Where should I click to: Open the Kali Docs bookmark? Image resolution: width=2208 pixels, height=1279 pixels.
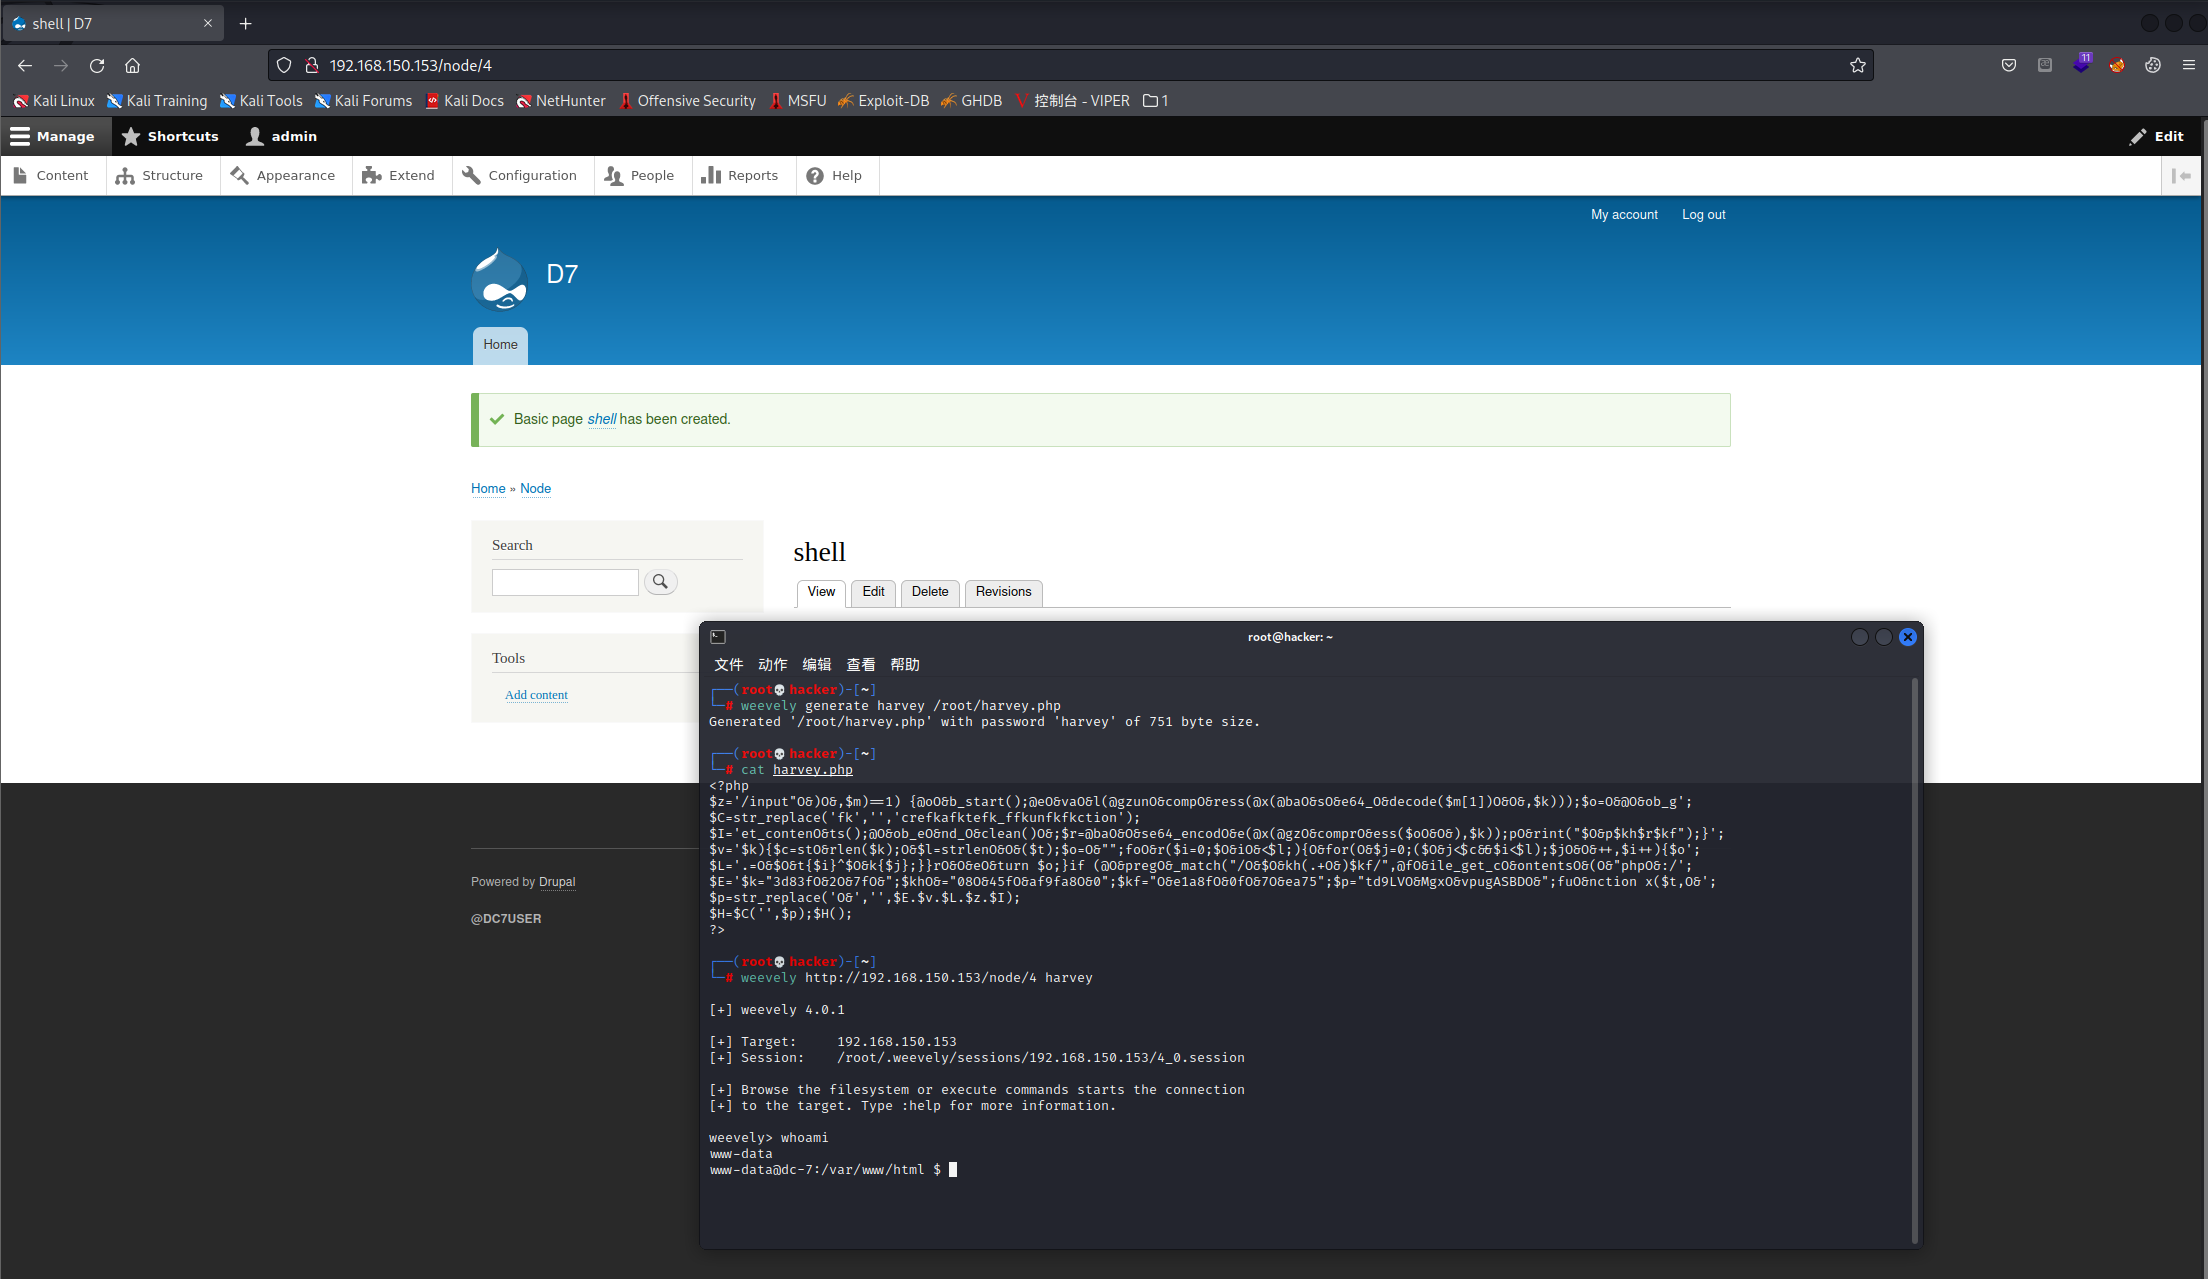465,101
